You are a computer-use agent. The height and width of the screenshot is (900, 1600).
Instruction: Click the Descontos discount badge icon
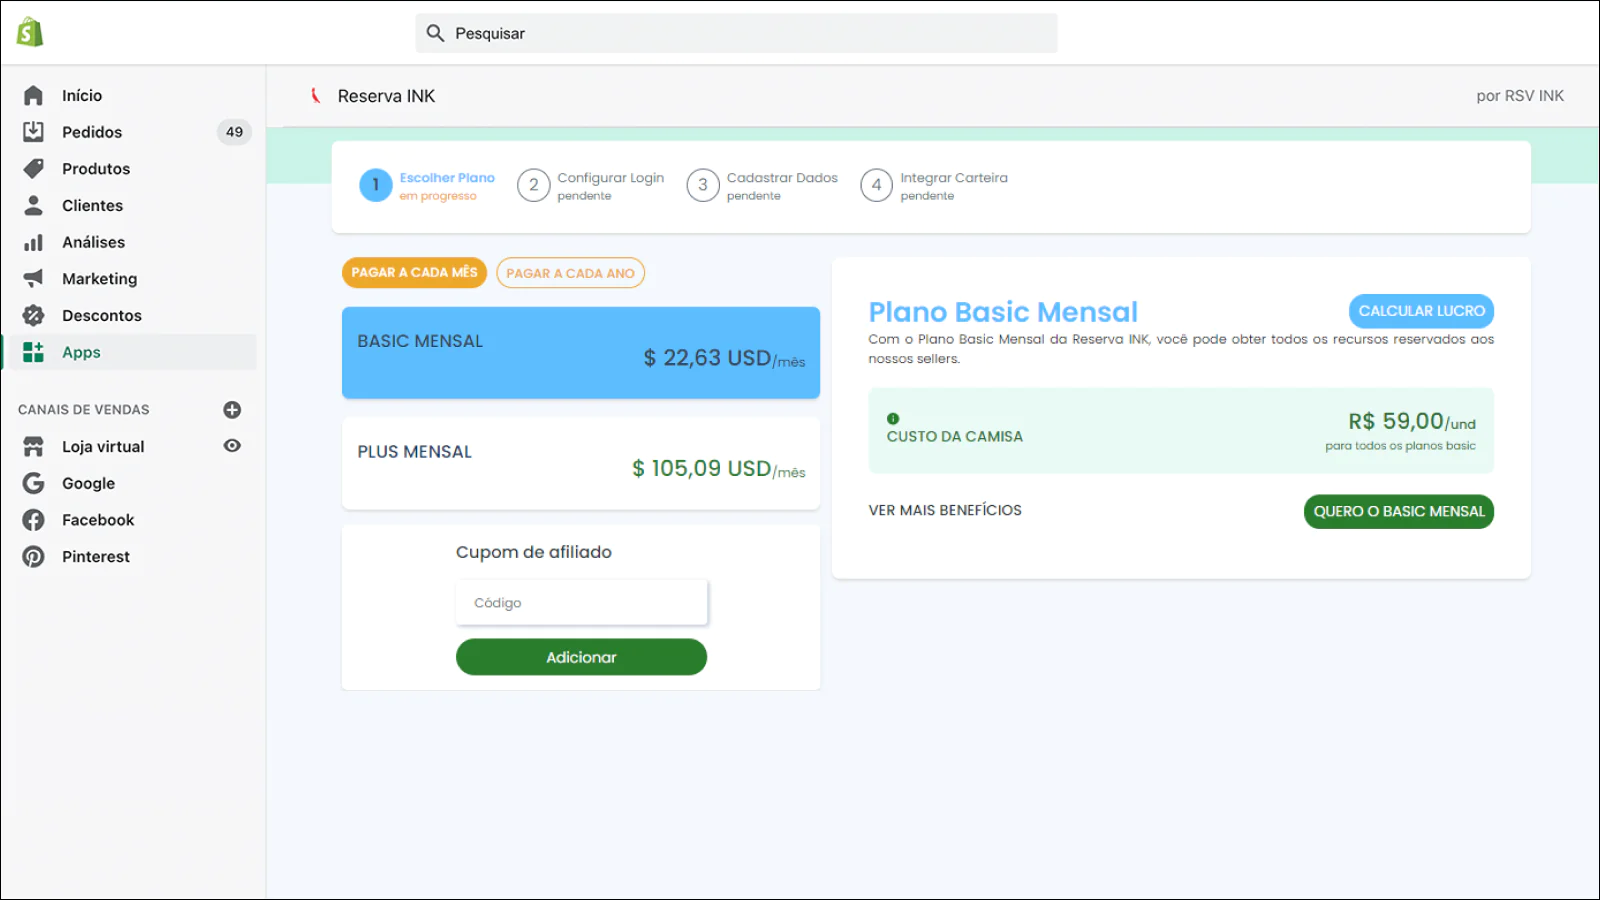tap(33, 315)
